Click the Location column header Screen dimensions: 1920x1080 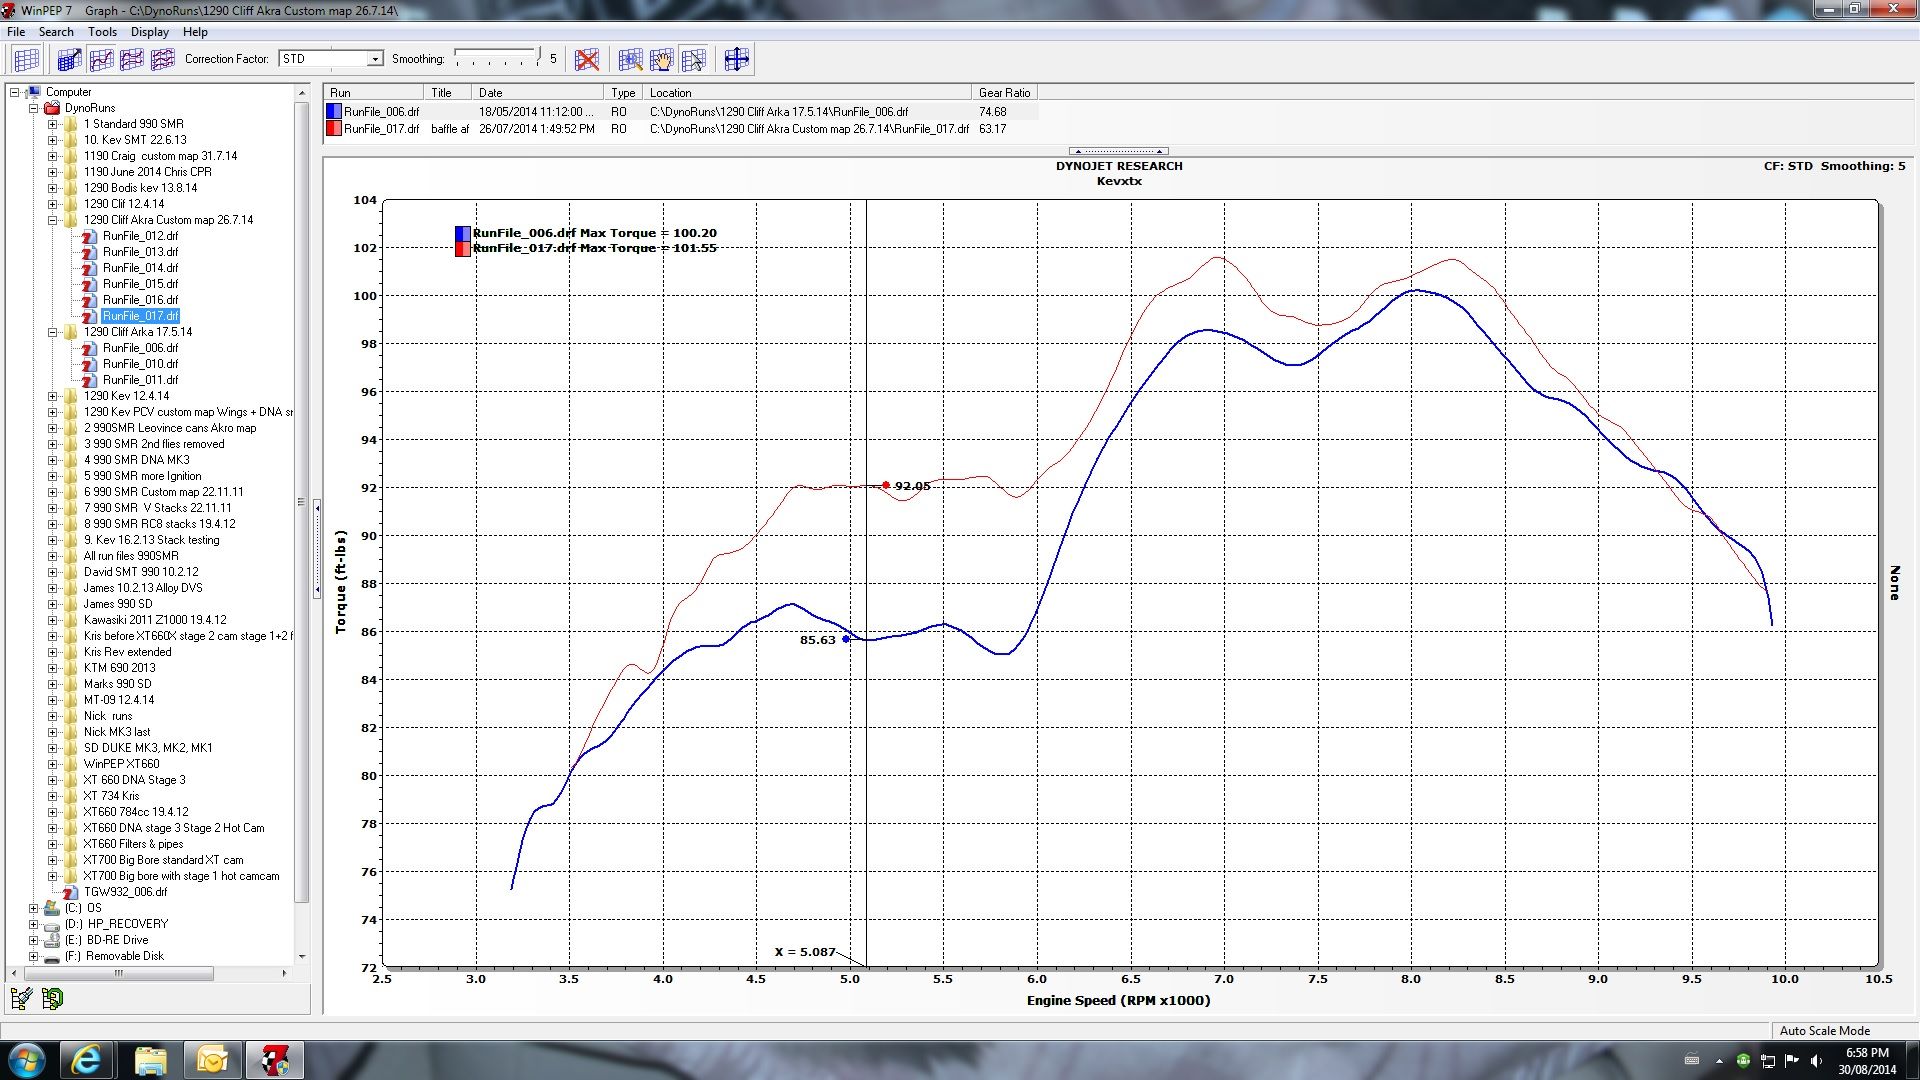808,92
